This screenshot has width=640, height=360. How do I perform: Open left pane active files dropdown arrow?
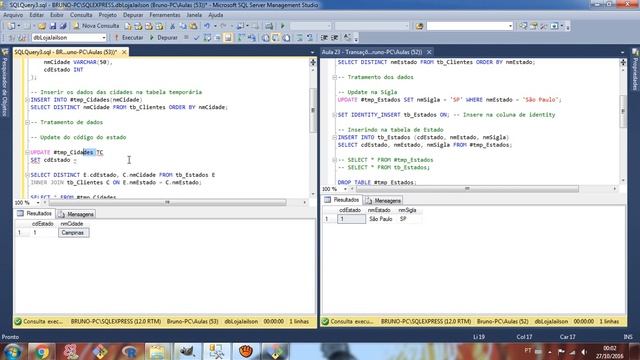[x=312, y=52]
